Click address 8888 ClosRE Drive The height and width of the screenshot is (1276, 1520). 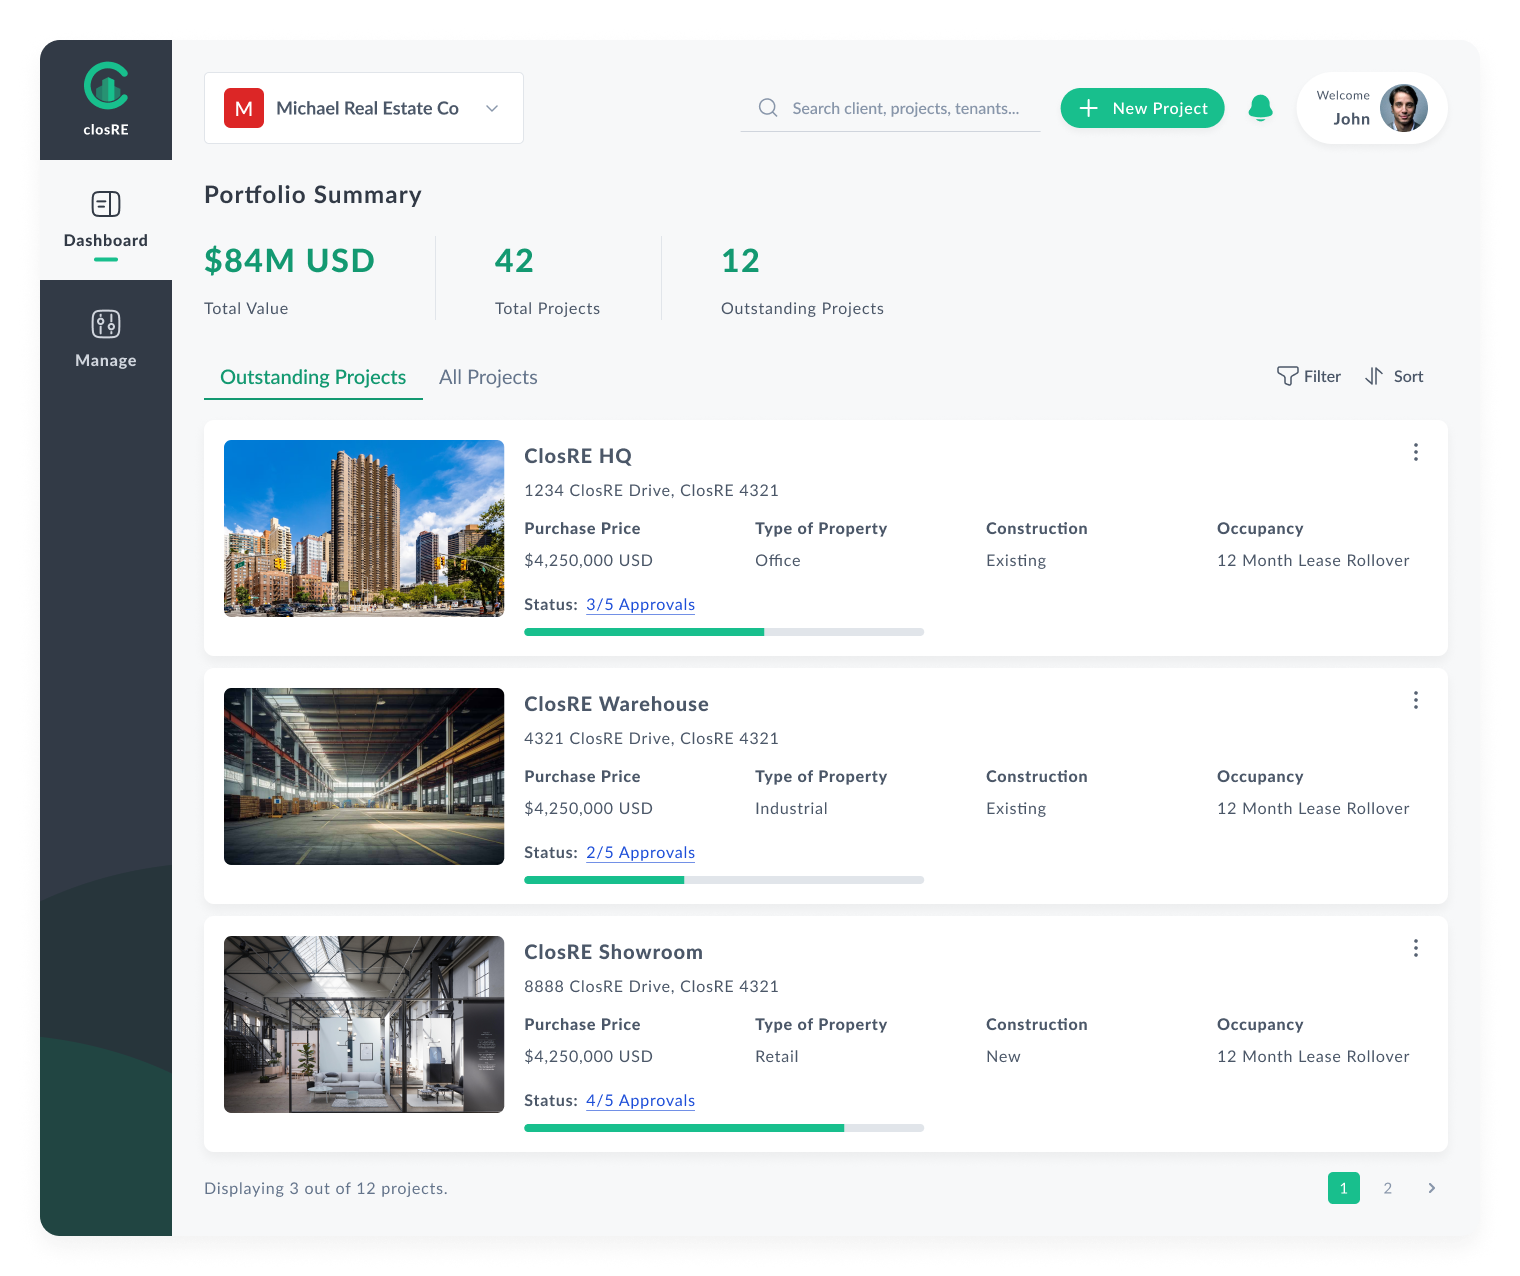(x=652, y=986)
